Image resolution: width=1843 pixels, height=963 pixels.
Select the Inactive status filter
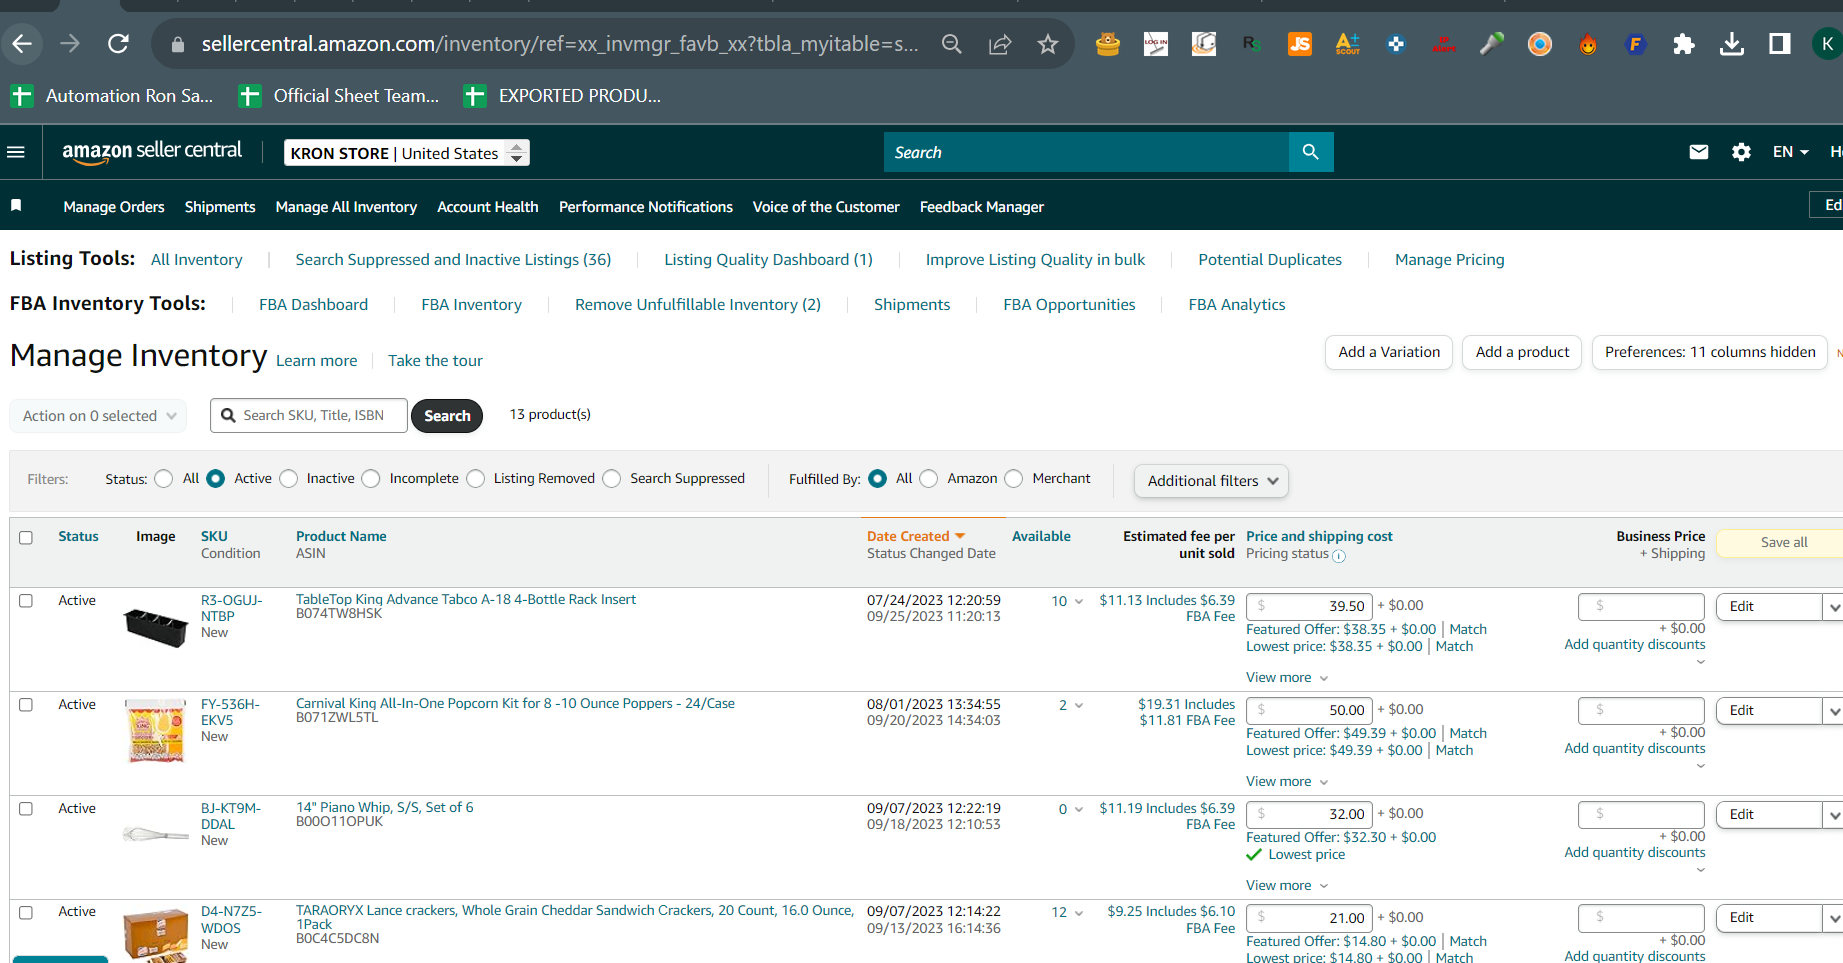coord(289,479)
